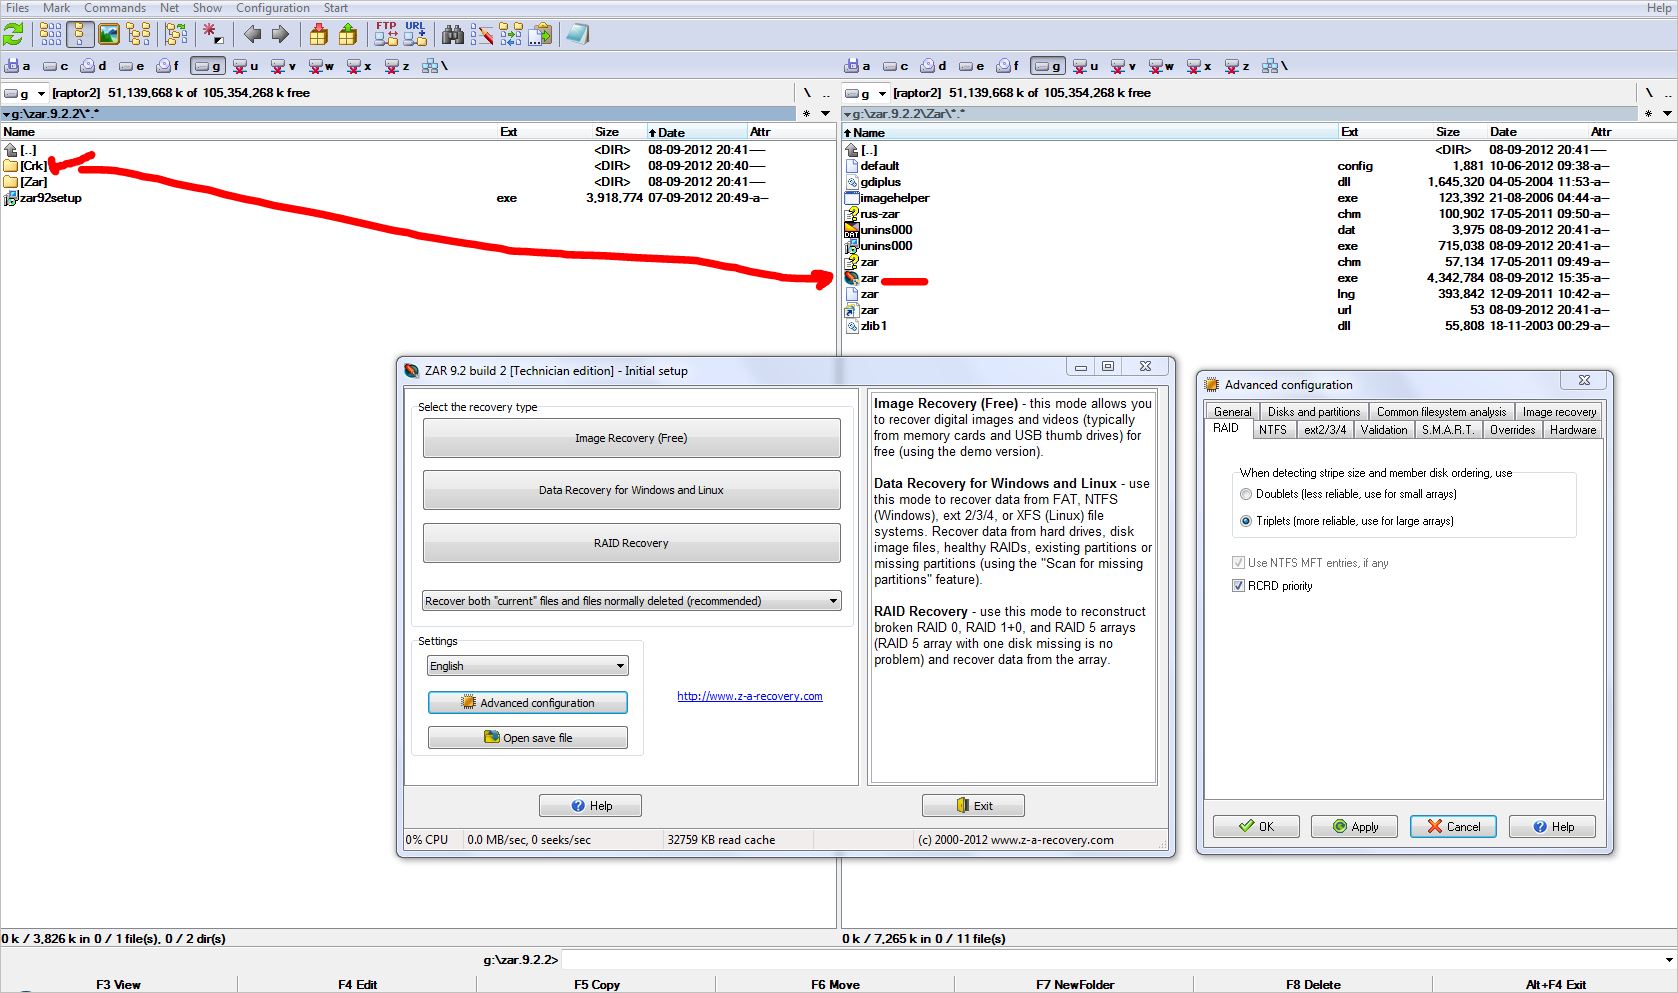Viewport: 1678px width, 993px height.
Task: Switch to NTFS tab in Advanced configuration
Action: [x=1272, y=430]
